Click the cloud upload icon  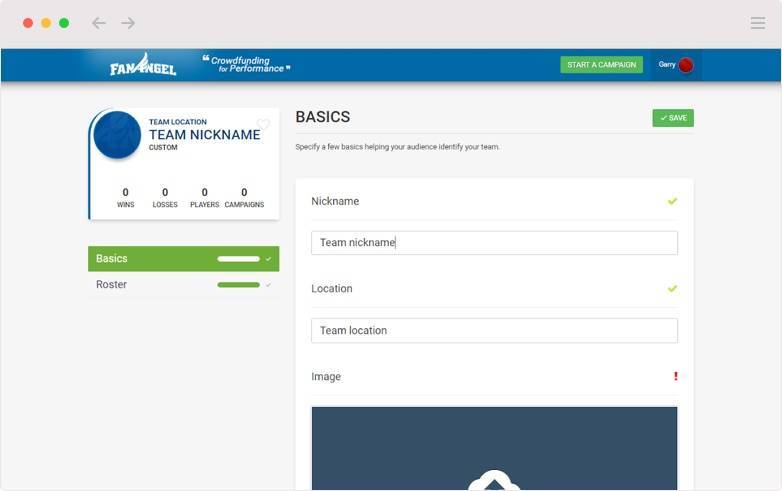pyautogui.click(x=494, y=481)
